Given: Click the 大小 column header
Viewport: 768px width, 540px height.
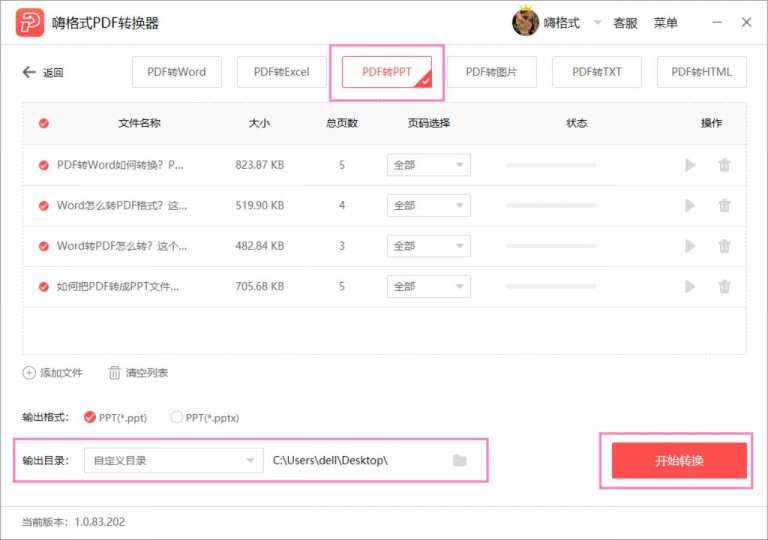Looking at the screenshot, I should tap(259, 123).
